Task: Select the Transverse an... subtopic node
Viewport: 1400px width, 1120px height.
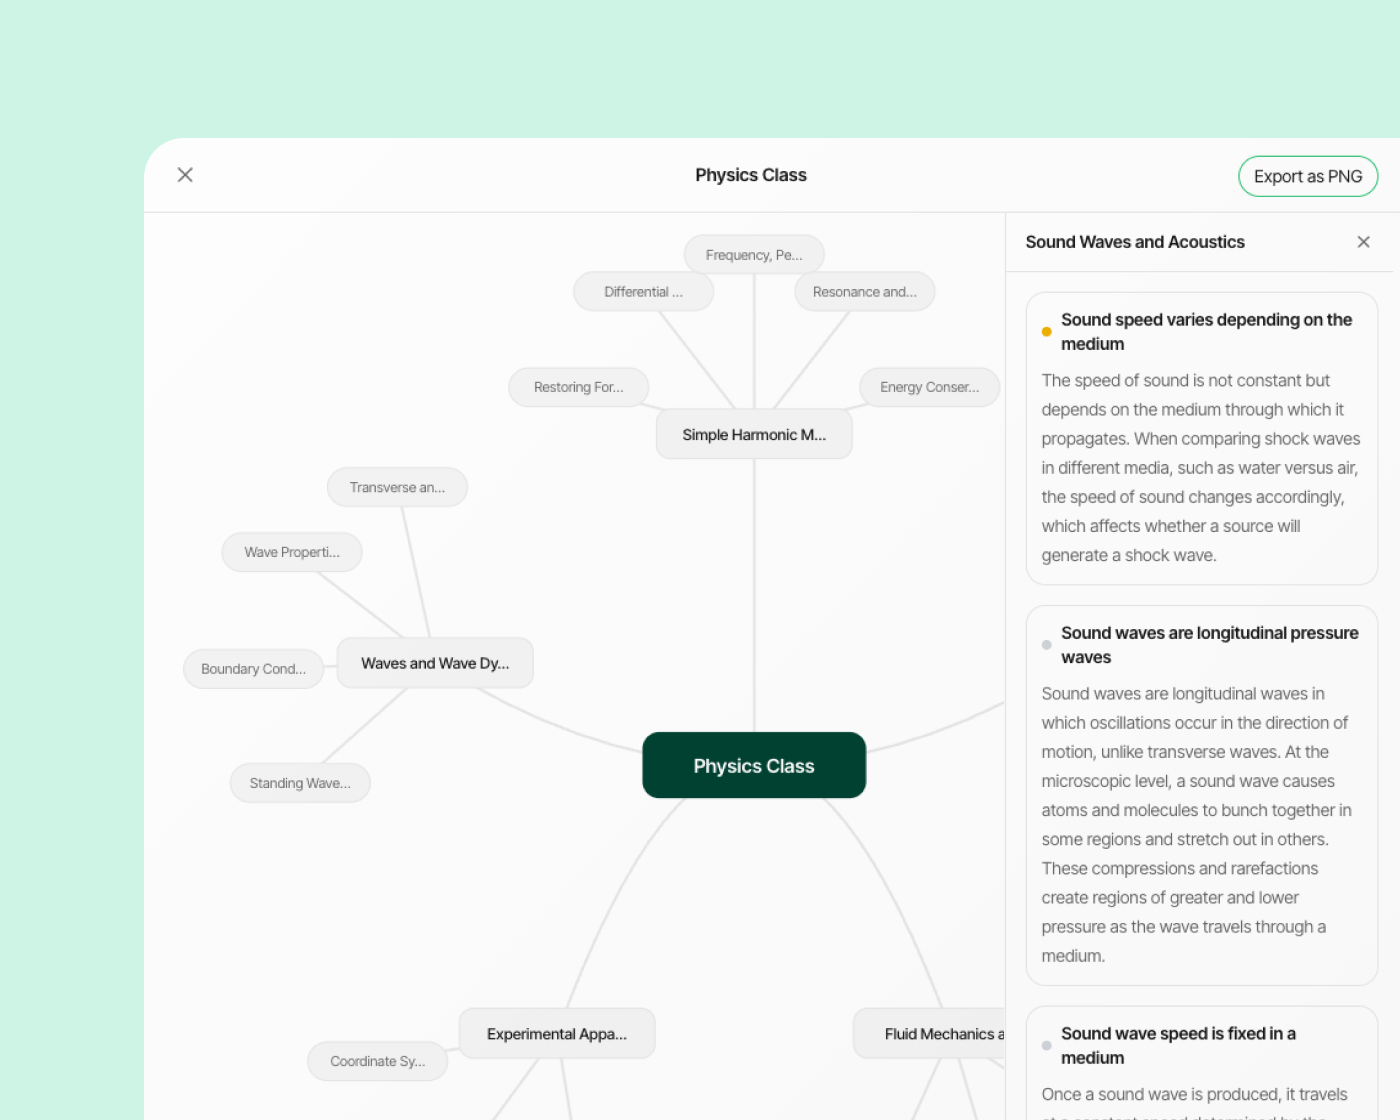Action: pyautogui.click(x=397, y=487)
